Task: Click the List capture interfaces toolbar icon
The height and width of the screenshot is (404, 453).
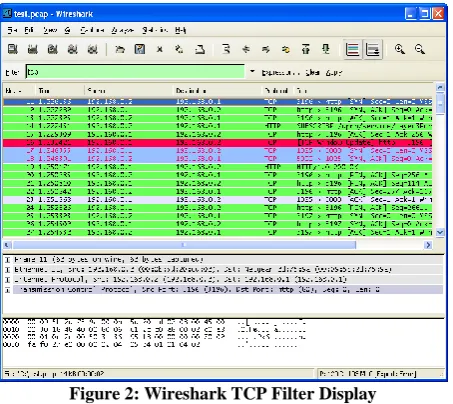Action: 13,49
